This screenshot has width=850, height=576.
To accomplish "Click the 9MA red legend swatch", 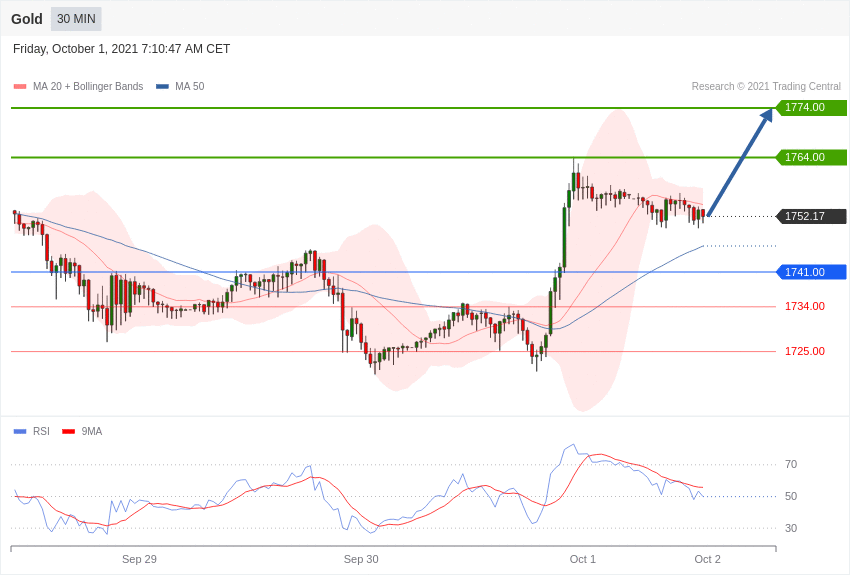I will pyautogui.click(x=69, y=431).
